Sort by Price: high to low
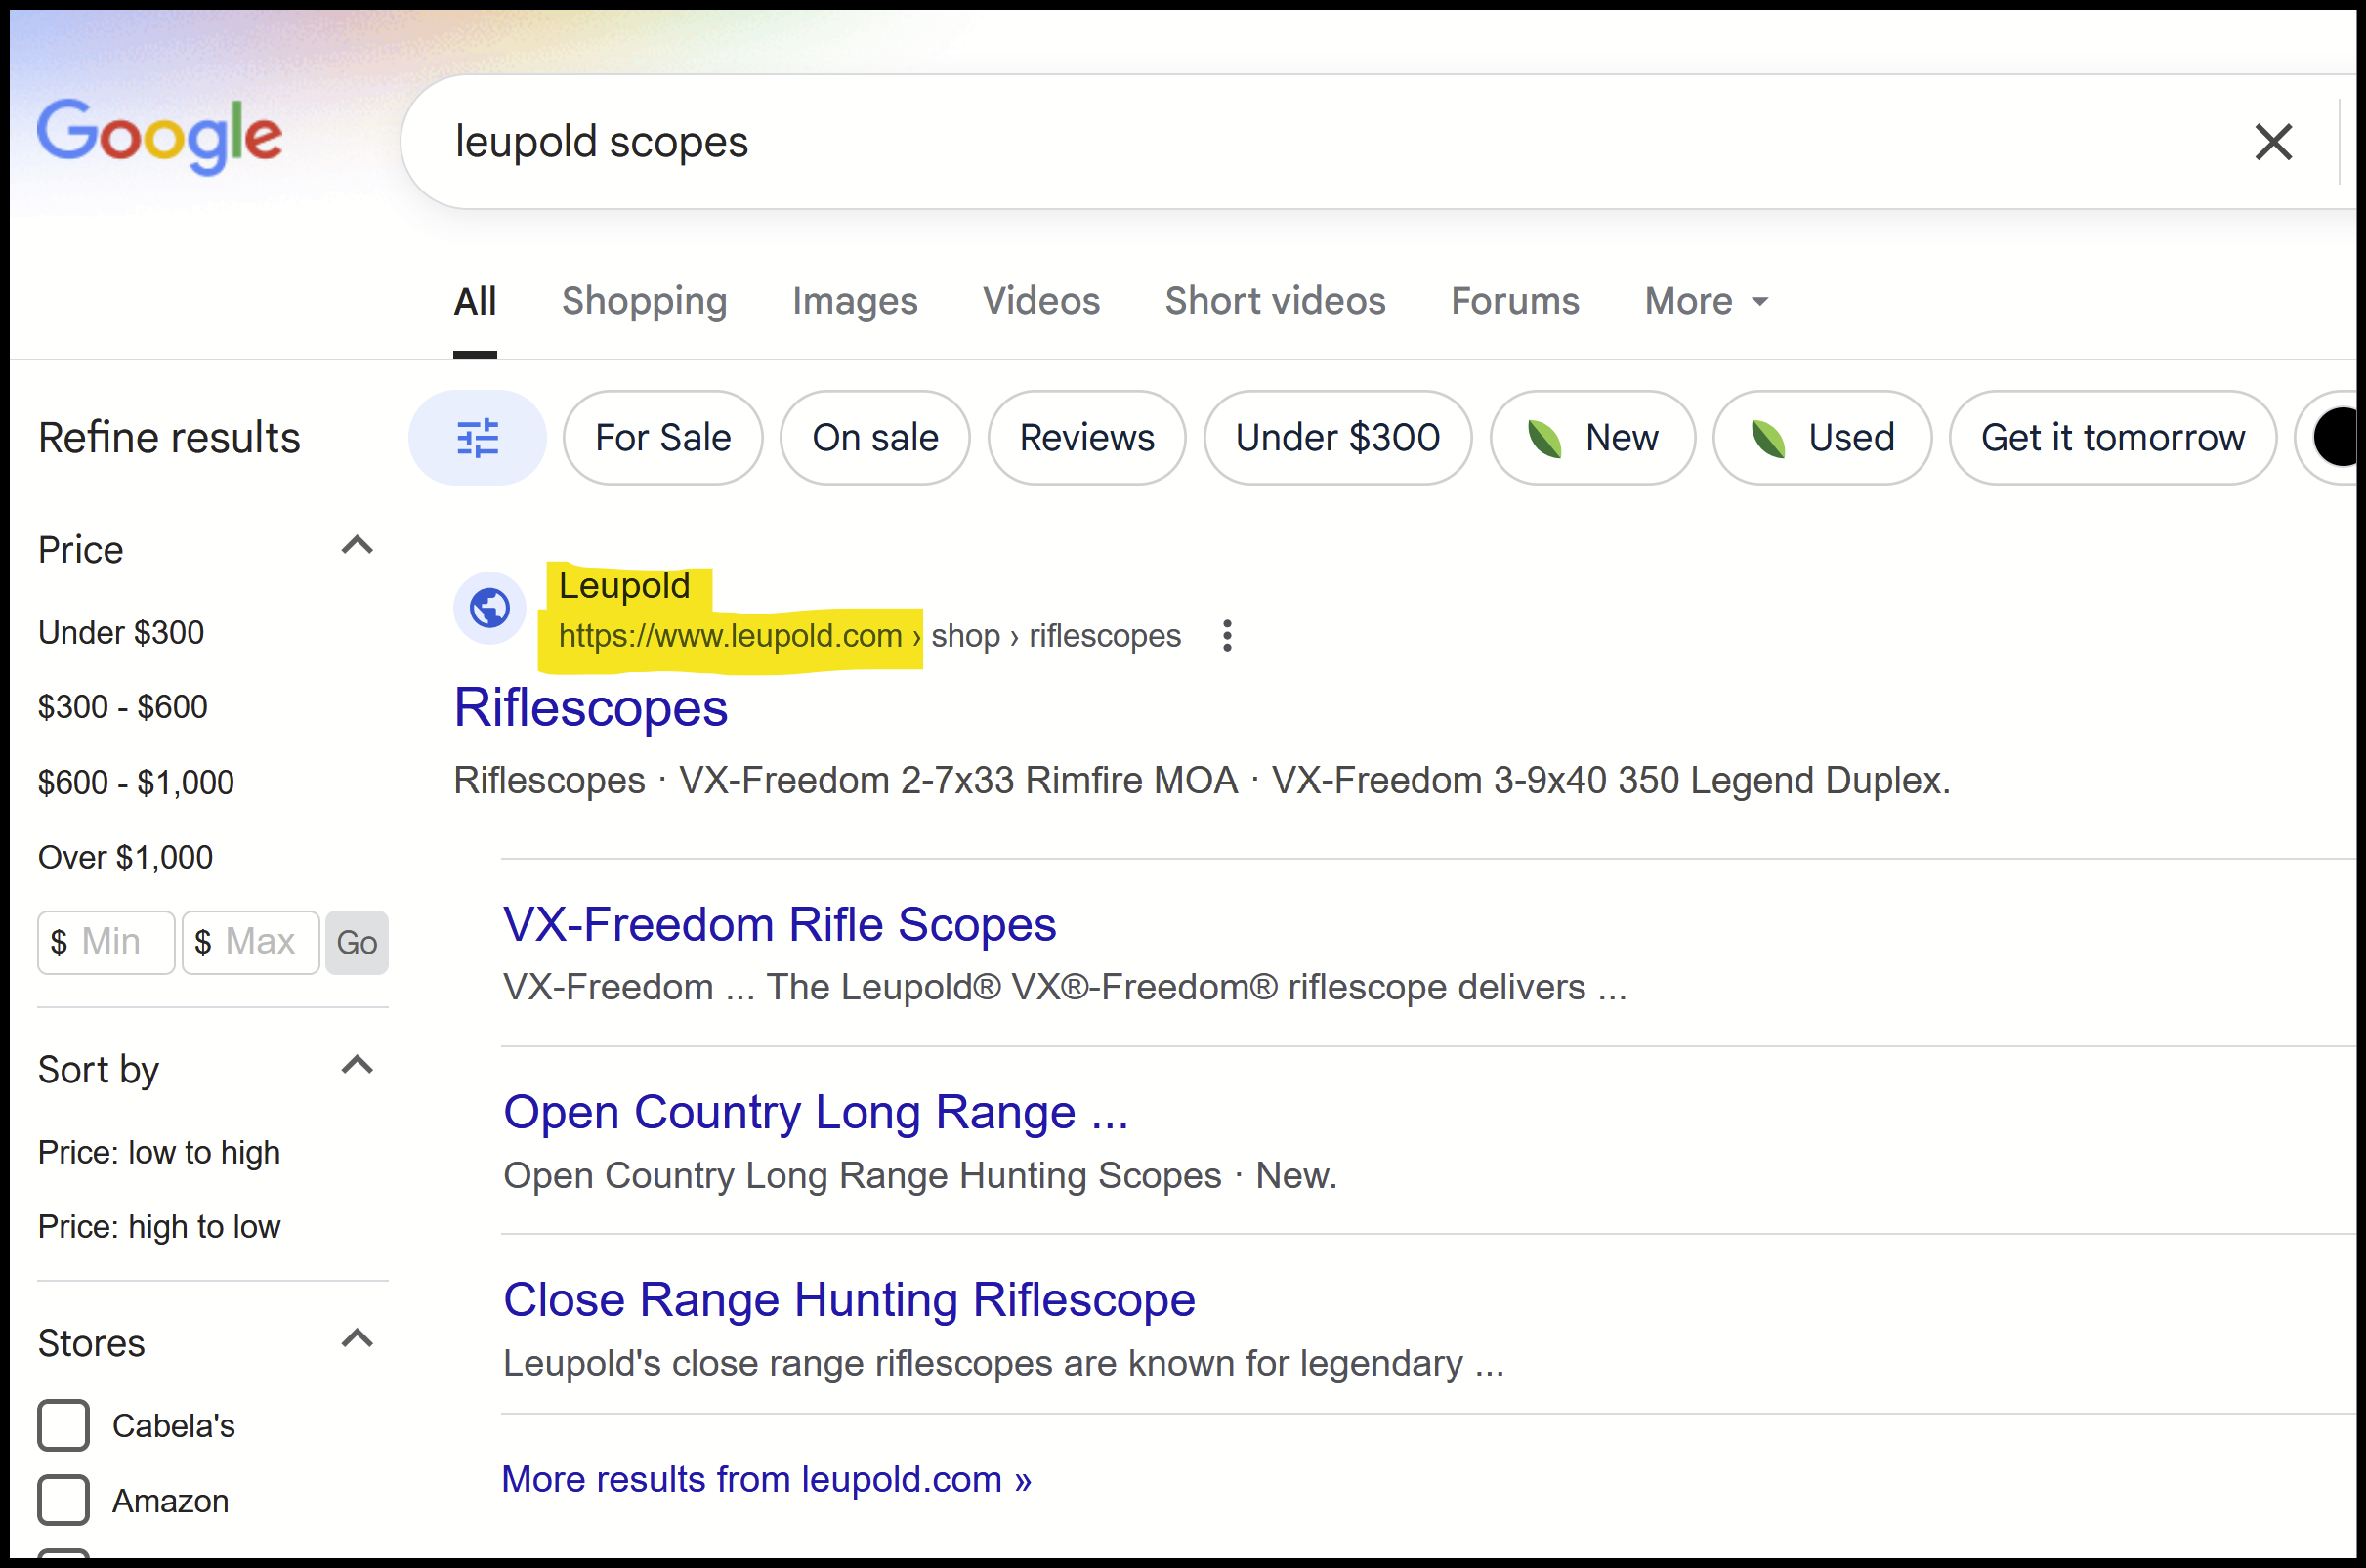 159,1227
